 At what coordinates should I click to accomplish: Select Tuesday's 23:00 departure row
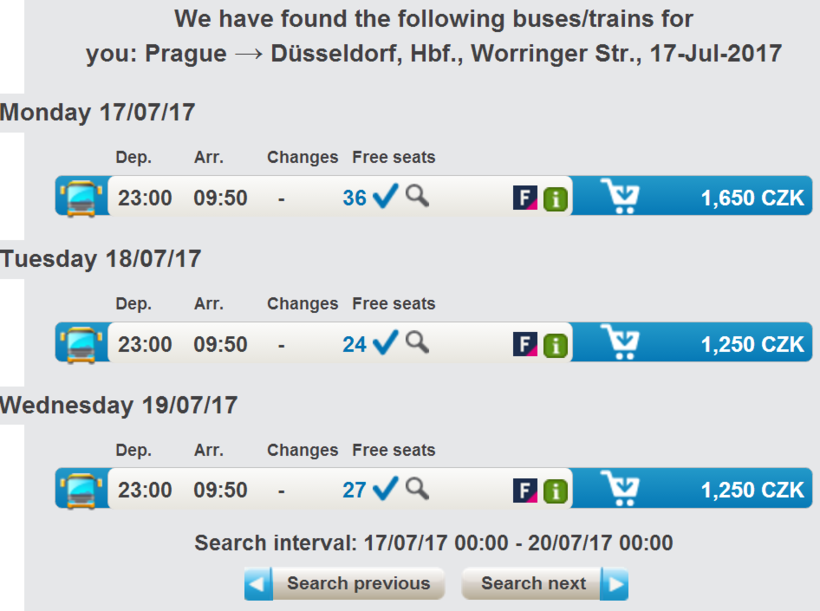[x=145, y=344]
